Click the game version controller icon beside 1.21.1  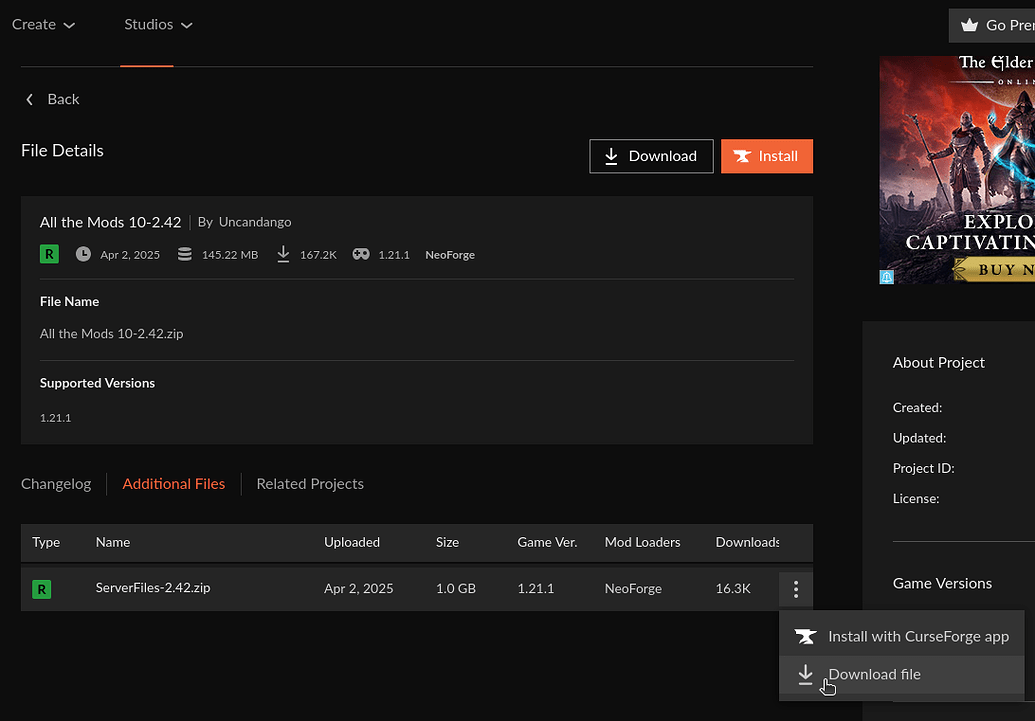coord(360,254)
